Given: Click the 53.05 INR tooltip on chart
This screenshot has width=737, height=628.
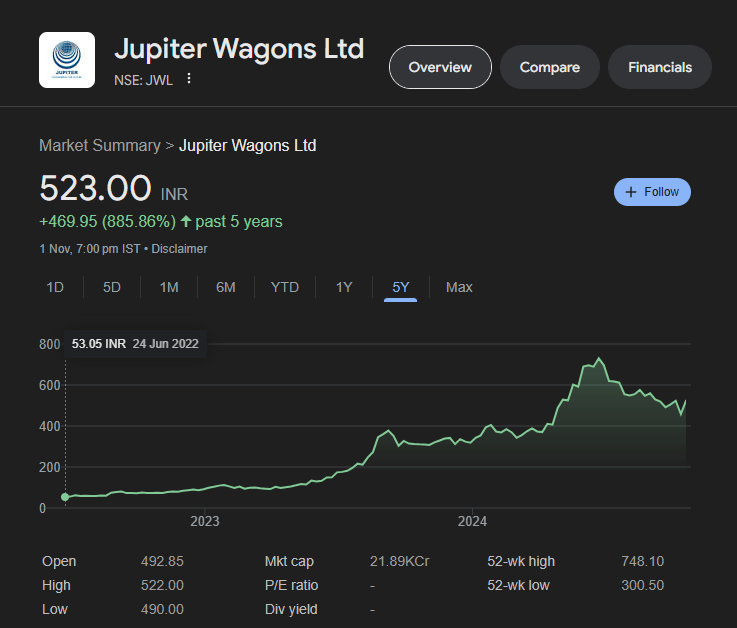Looking at the screenshot, I should (x=135, y=344).
